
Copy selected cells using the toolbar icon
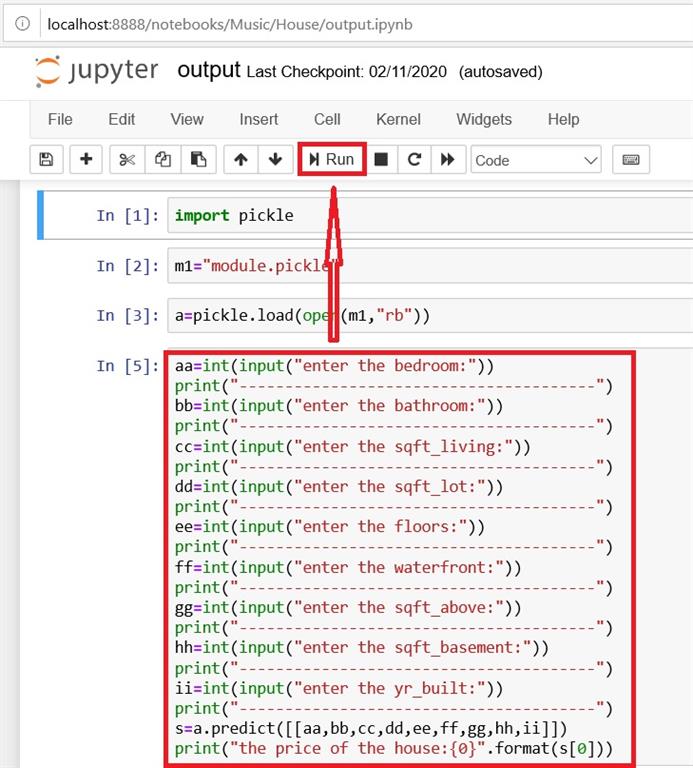(x=163, y=160)
